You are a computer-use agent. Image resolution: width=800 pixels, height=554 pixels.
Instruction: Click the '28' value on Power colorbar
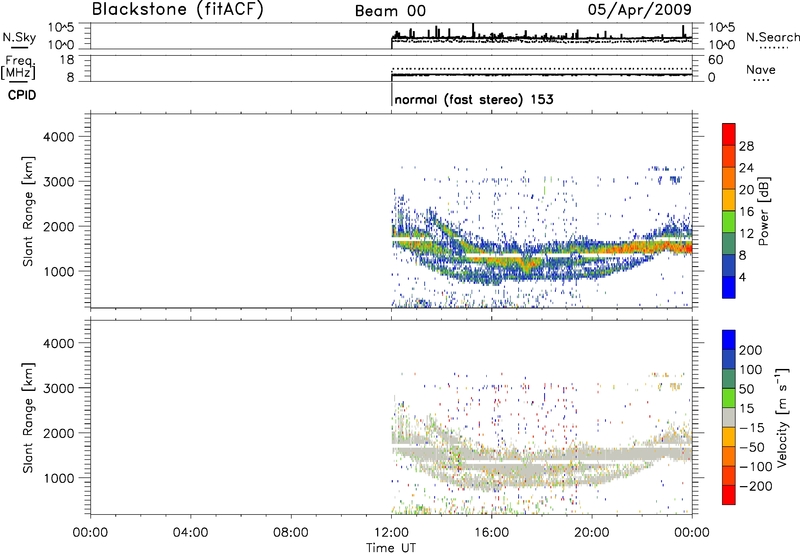(746, 146)
